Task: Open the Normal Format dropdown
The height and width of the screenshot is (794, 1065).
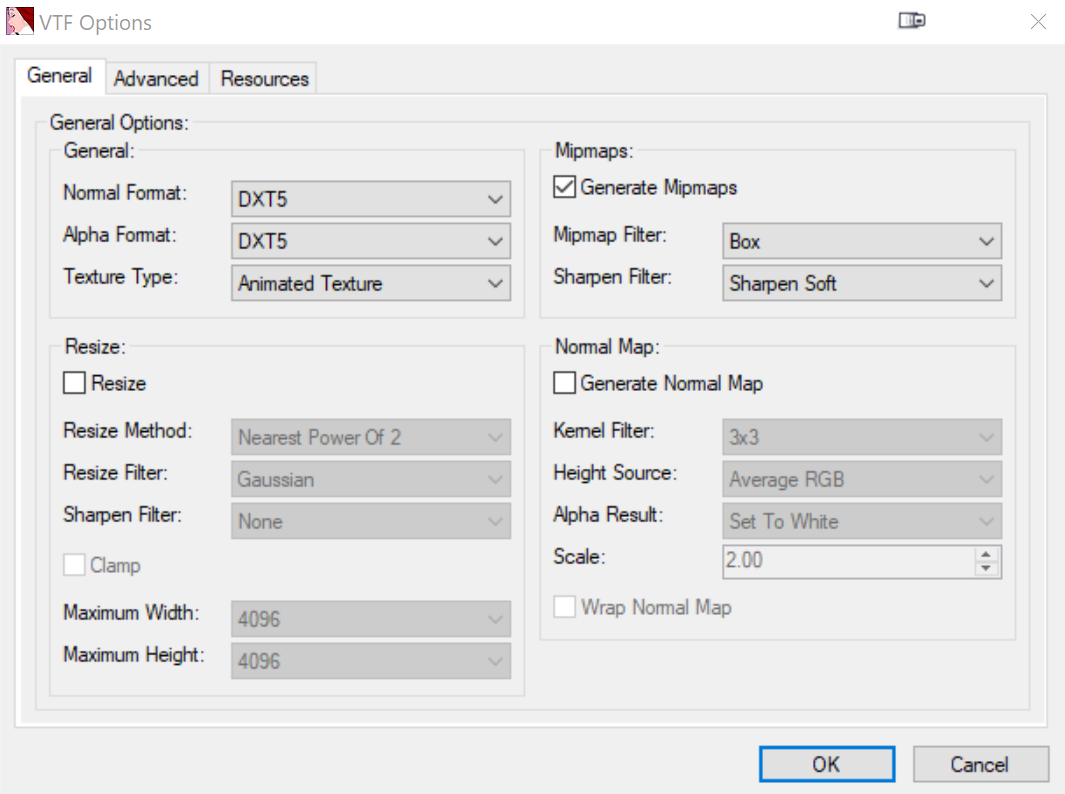Action: (370, 200)
